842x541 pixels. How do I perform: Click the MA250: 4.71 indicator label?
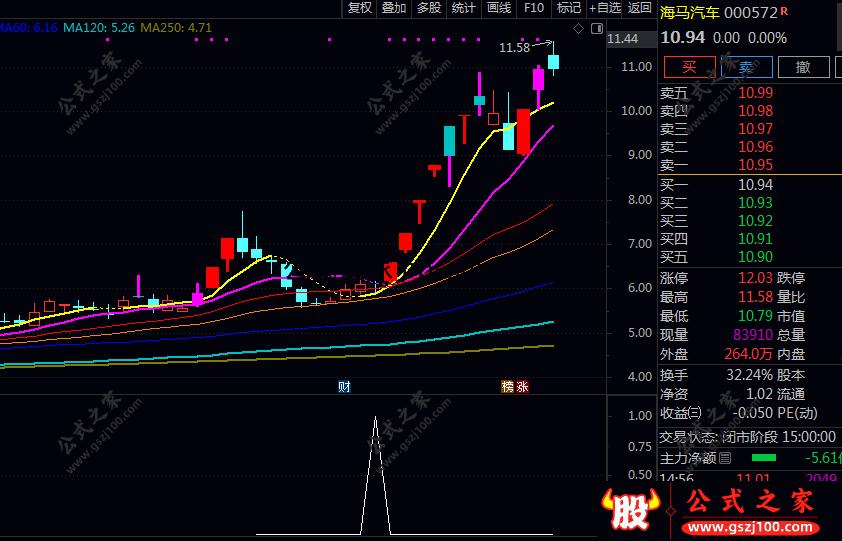pos(176,27)
